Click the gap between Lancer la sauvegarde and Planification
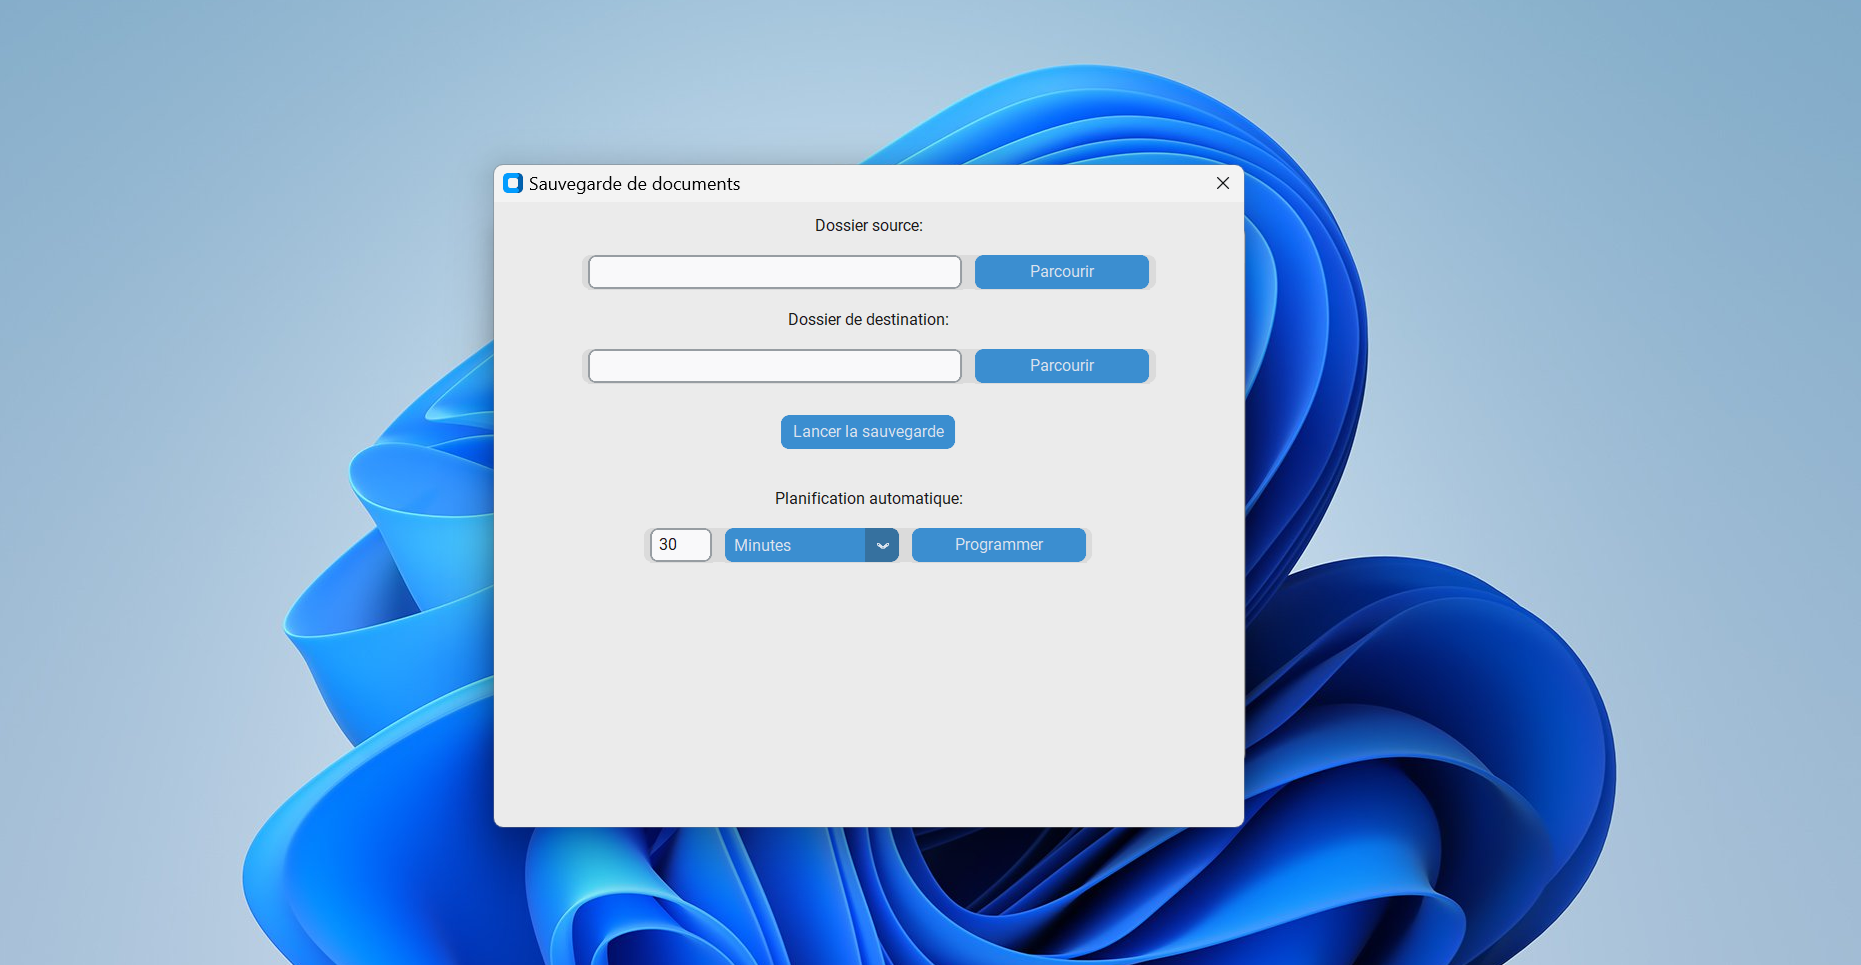The image size is (1861, 965). pyautogui.click(x=868, y=468)
